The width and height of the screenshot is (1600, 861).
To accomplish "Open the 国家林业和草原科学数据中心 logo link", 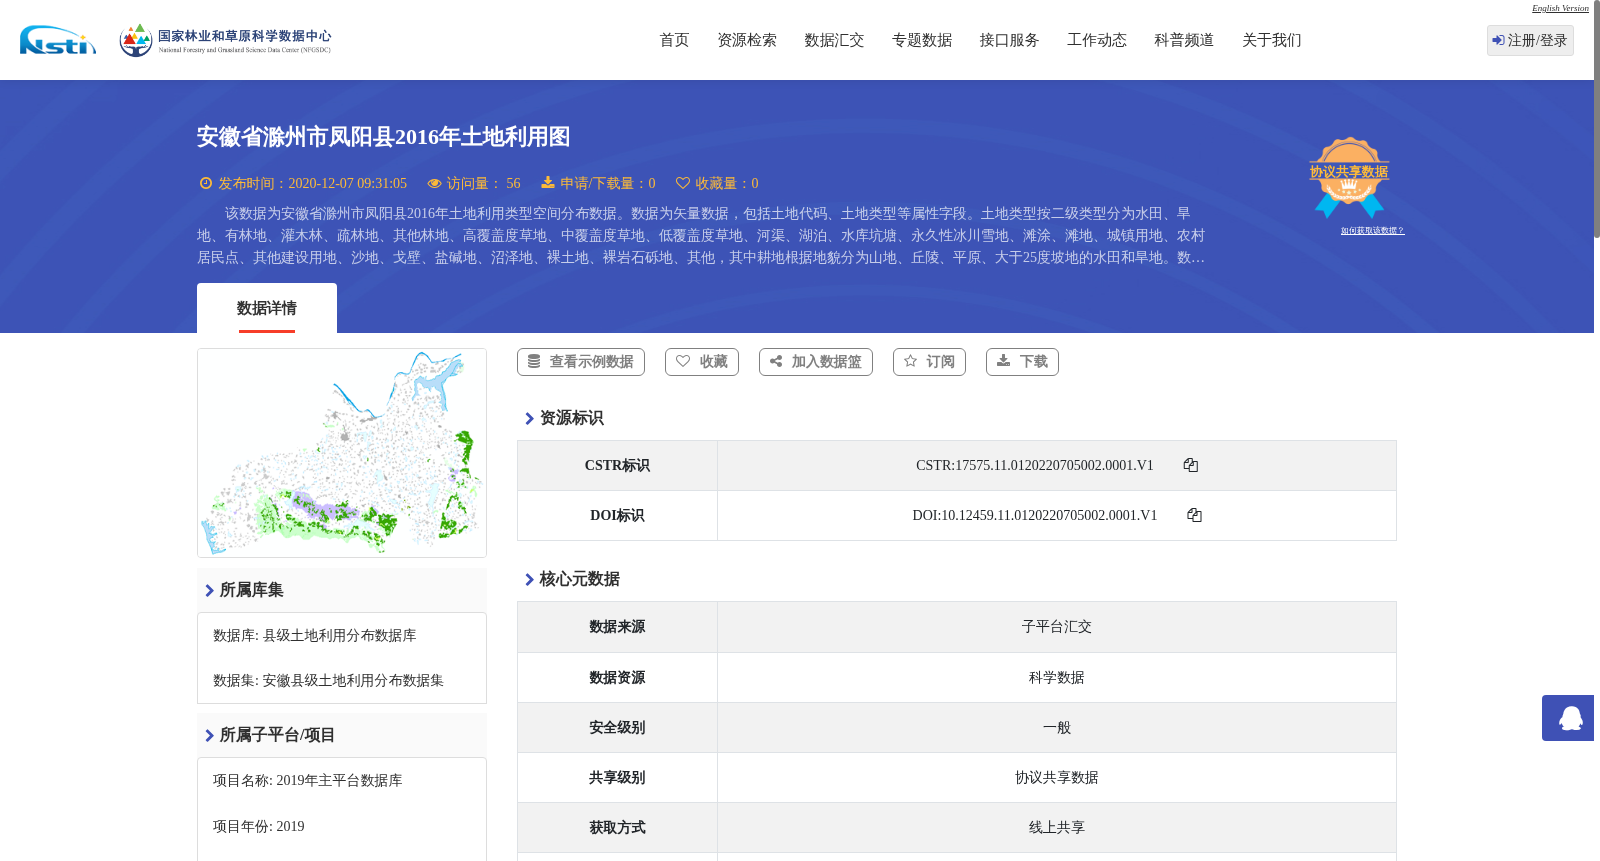I will pyautogui.click(x=225, y=40).
